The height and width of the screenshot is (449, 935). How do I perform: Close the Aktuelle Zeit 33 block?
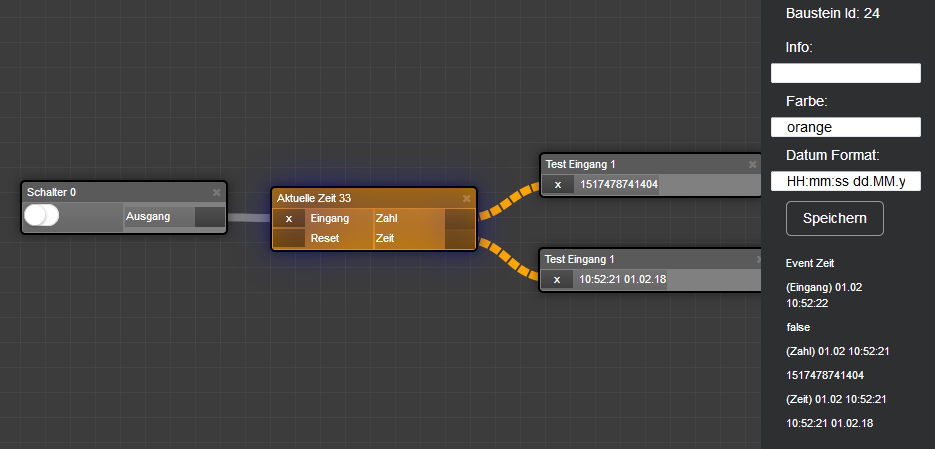click(466, 198)
